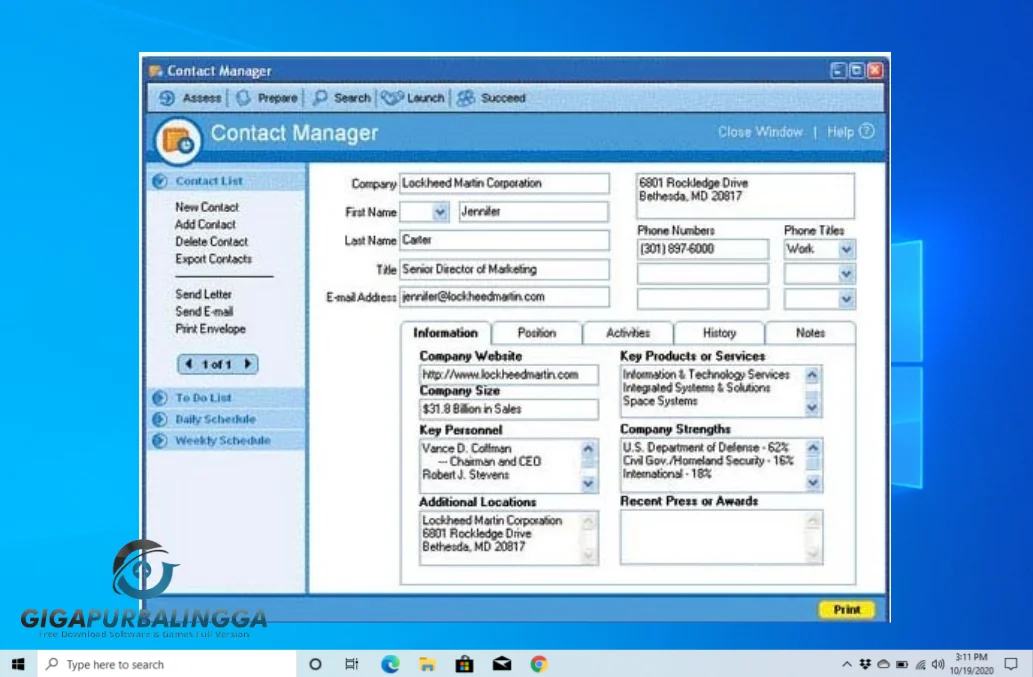Click the first name field with Jennifer
The width and height of the screenshot is (1033, 677).
[x=534, y=211]
